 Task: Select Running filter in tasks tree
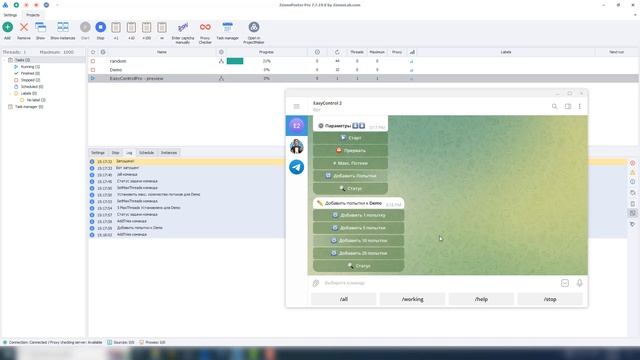pyautogui.click(x=30, y=67)
